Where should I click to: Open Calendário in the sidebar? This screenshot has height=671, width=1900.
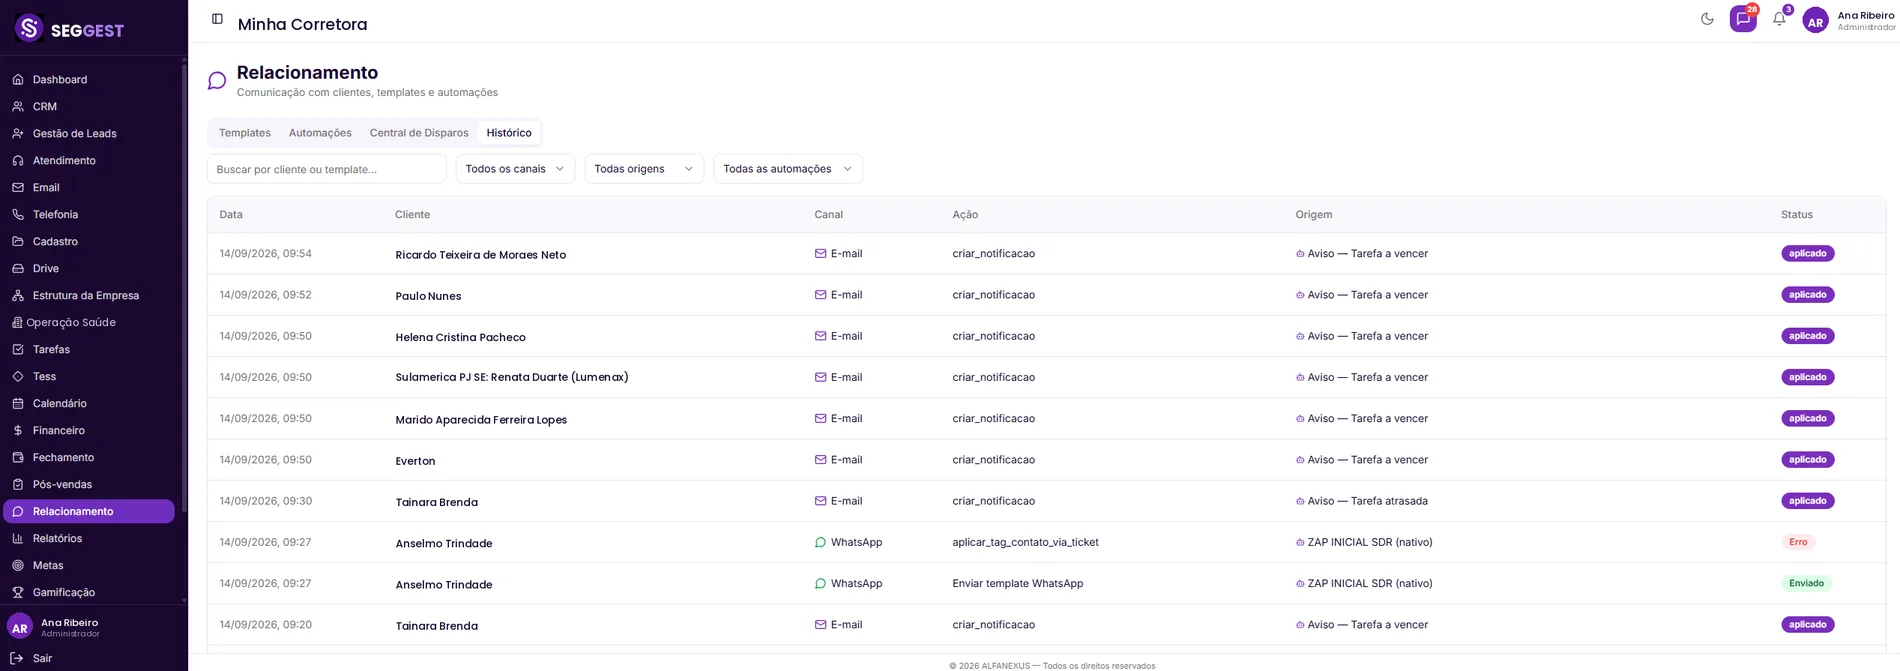[x=59, y=403]
